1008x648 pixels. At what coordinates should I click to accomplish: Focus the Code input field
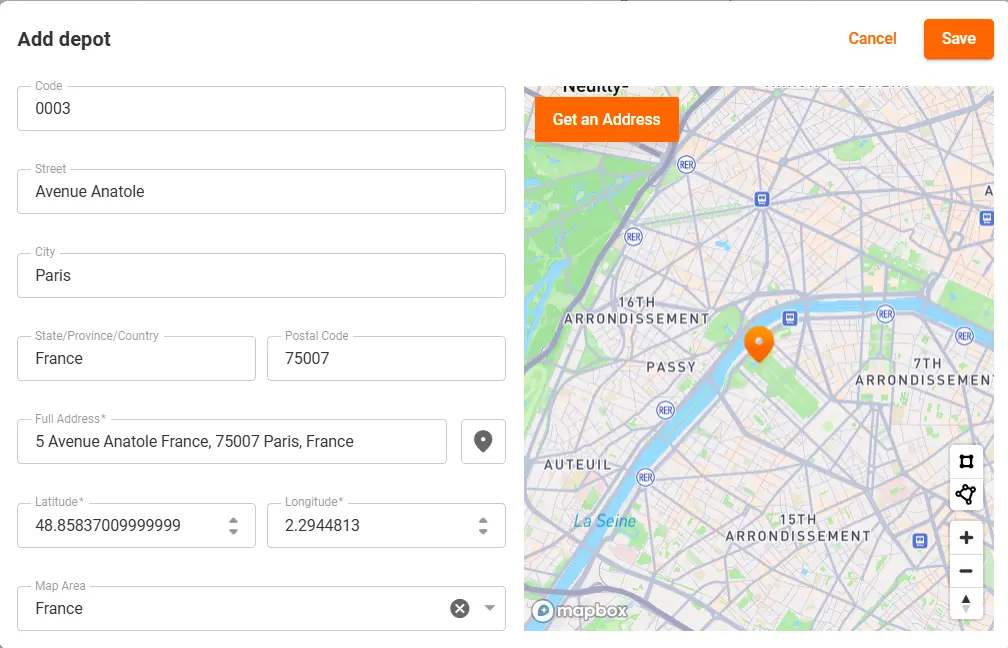tap(261, 108)
